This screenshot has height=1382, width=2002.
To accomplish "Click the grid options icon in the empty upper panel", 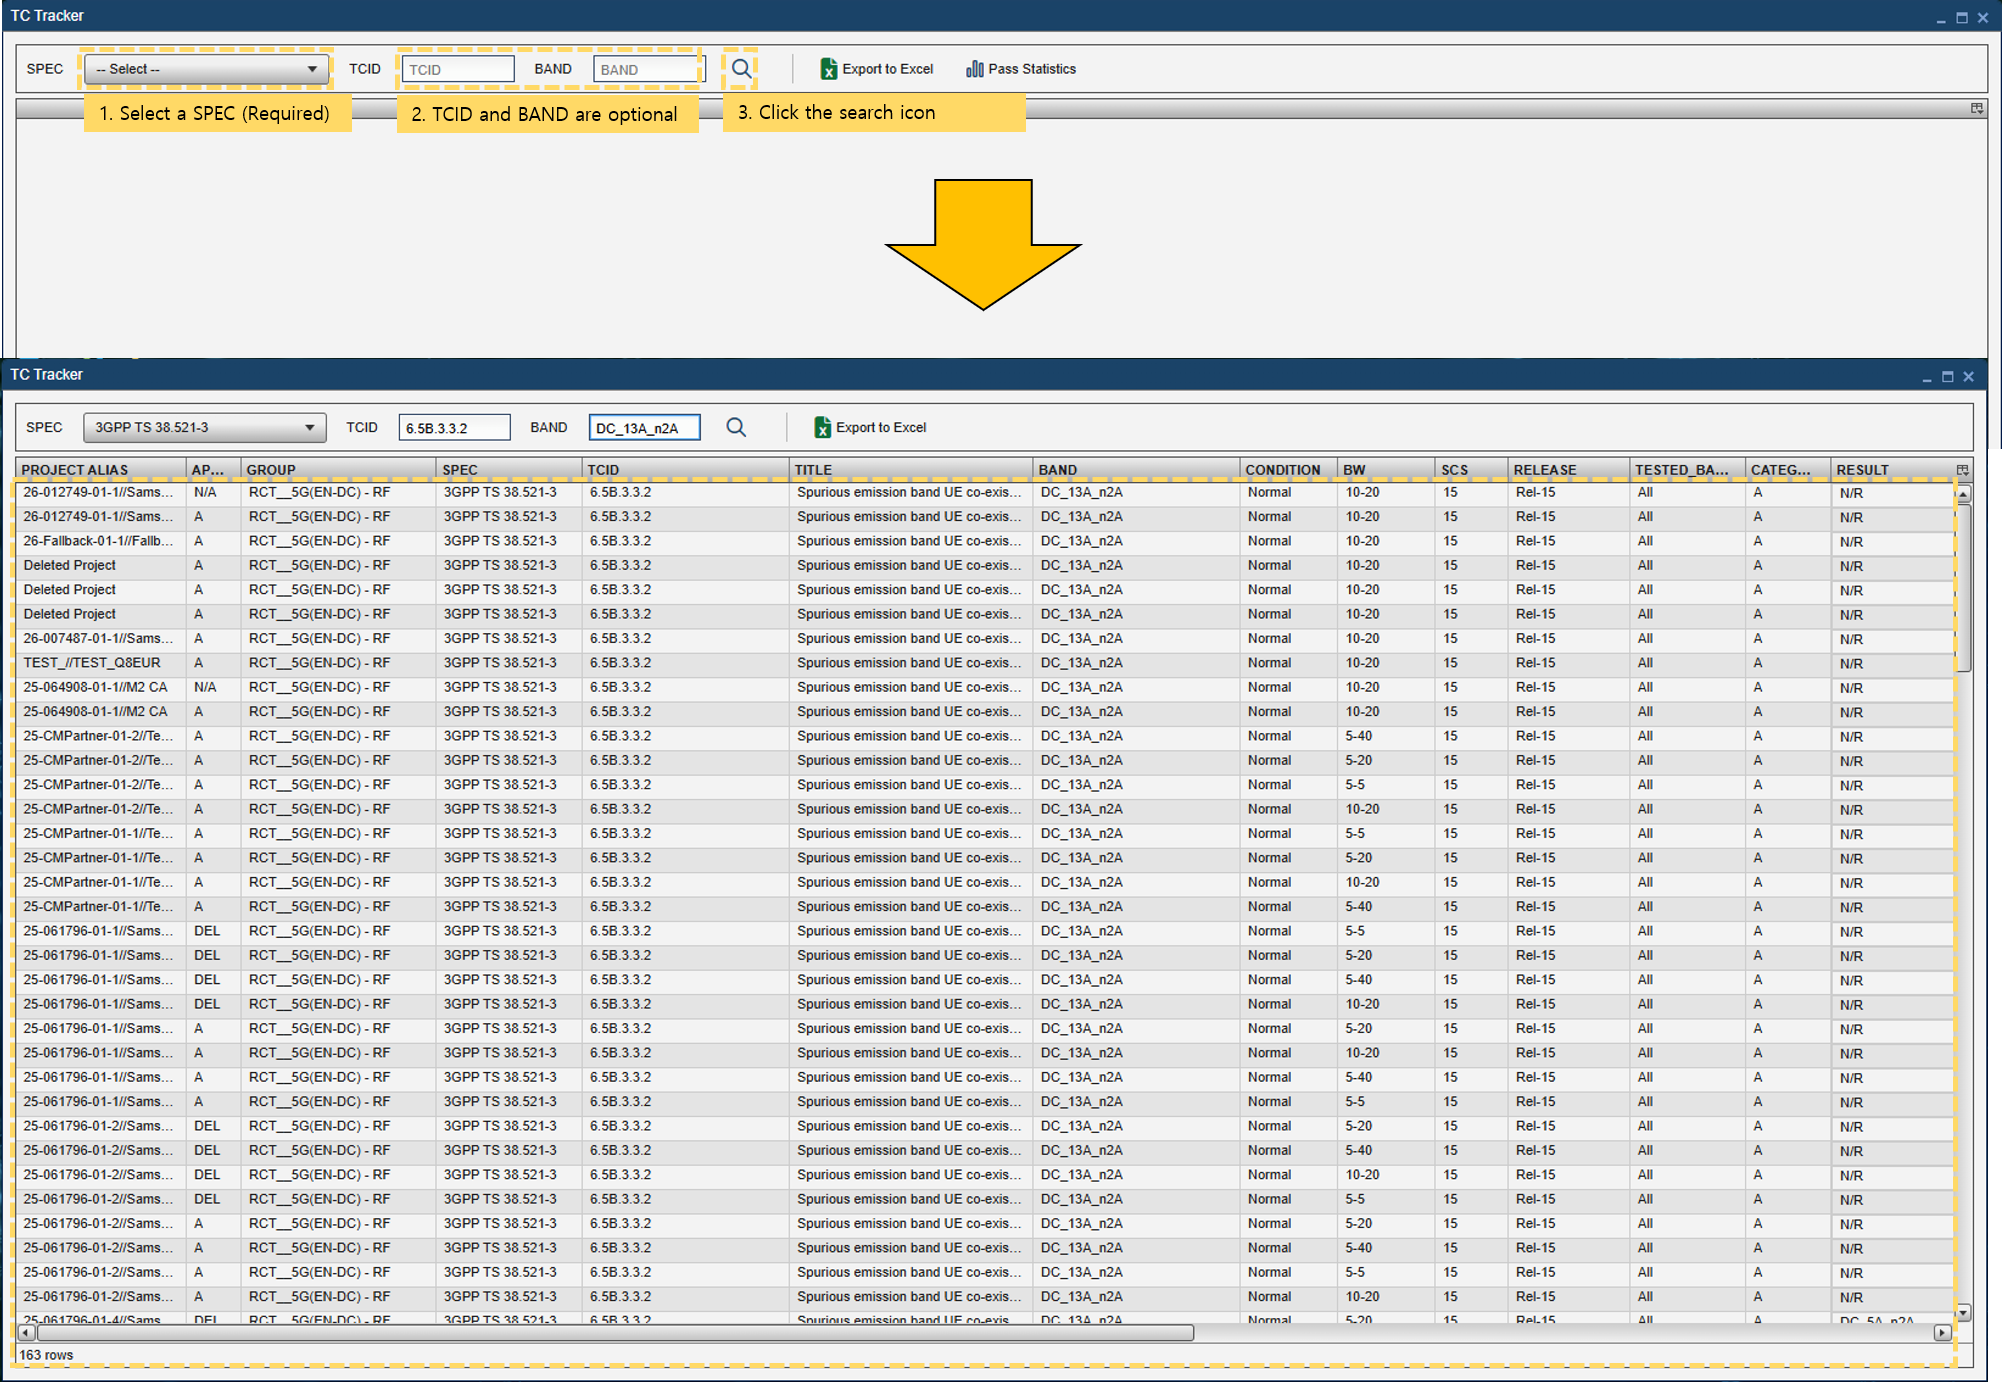I will [1976, 108].
